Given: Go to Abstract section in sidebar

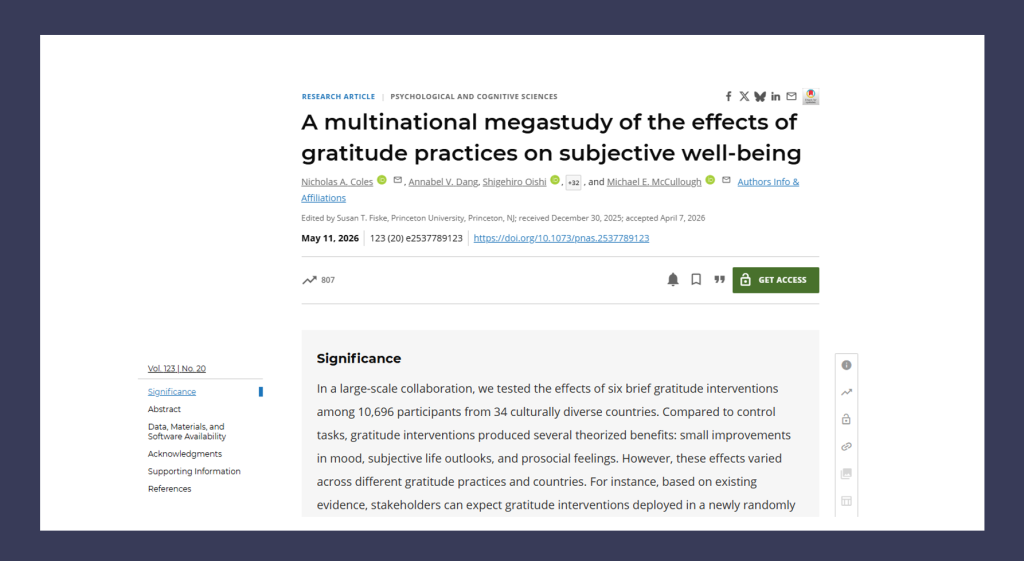Looking at the screenshot, I should coord(164,409).
